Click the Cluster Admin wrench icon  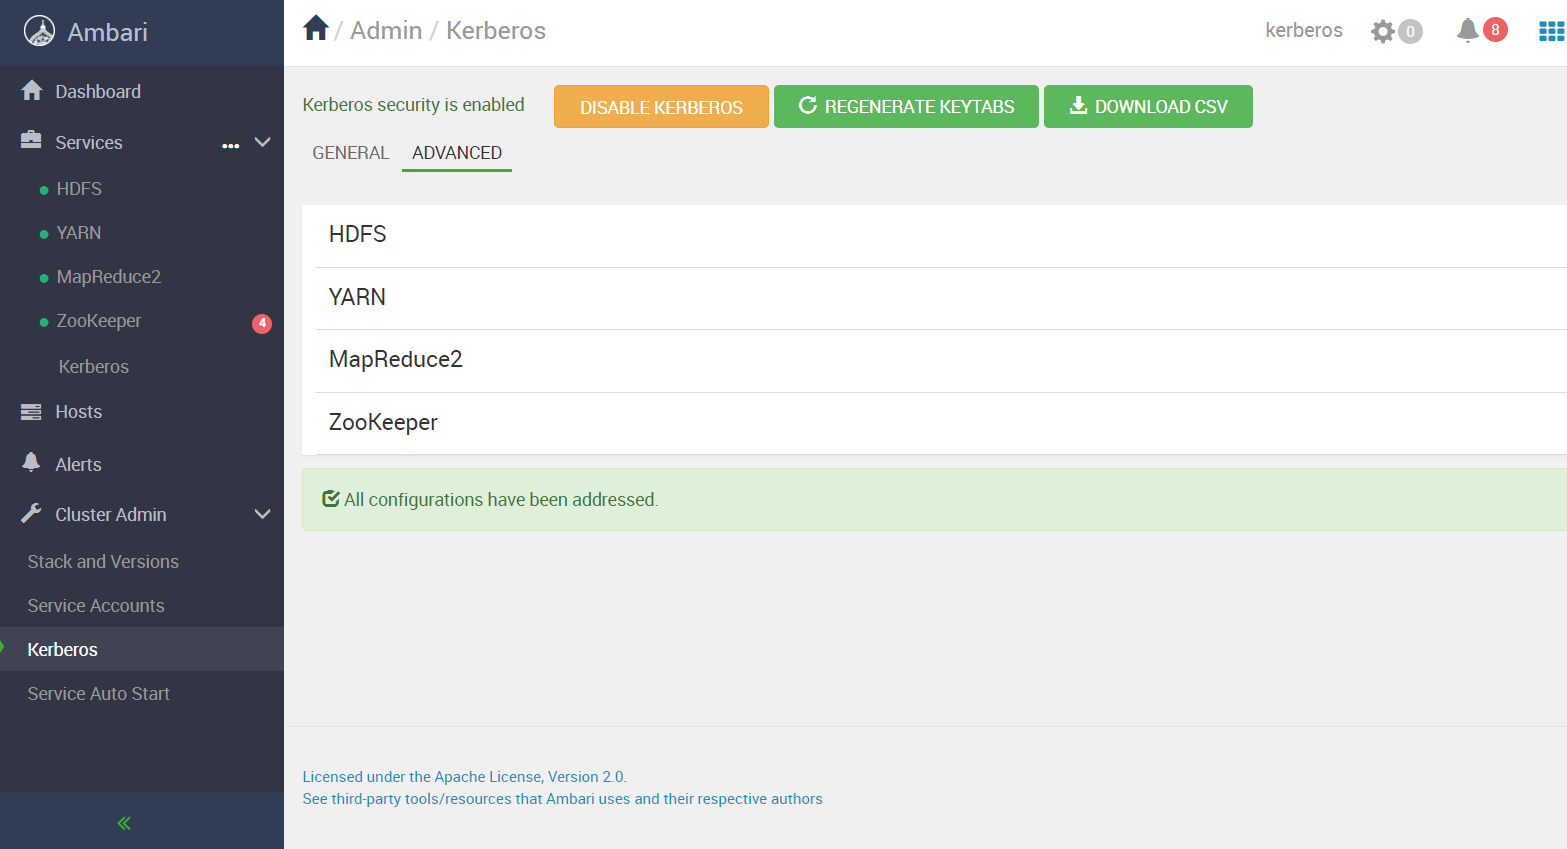click(x=32, y=513)
